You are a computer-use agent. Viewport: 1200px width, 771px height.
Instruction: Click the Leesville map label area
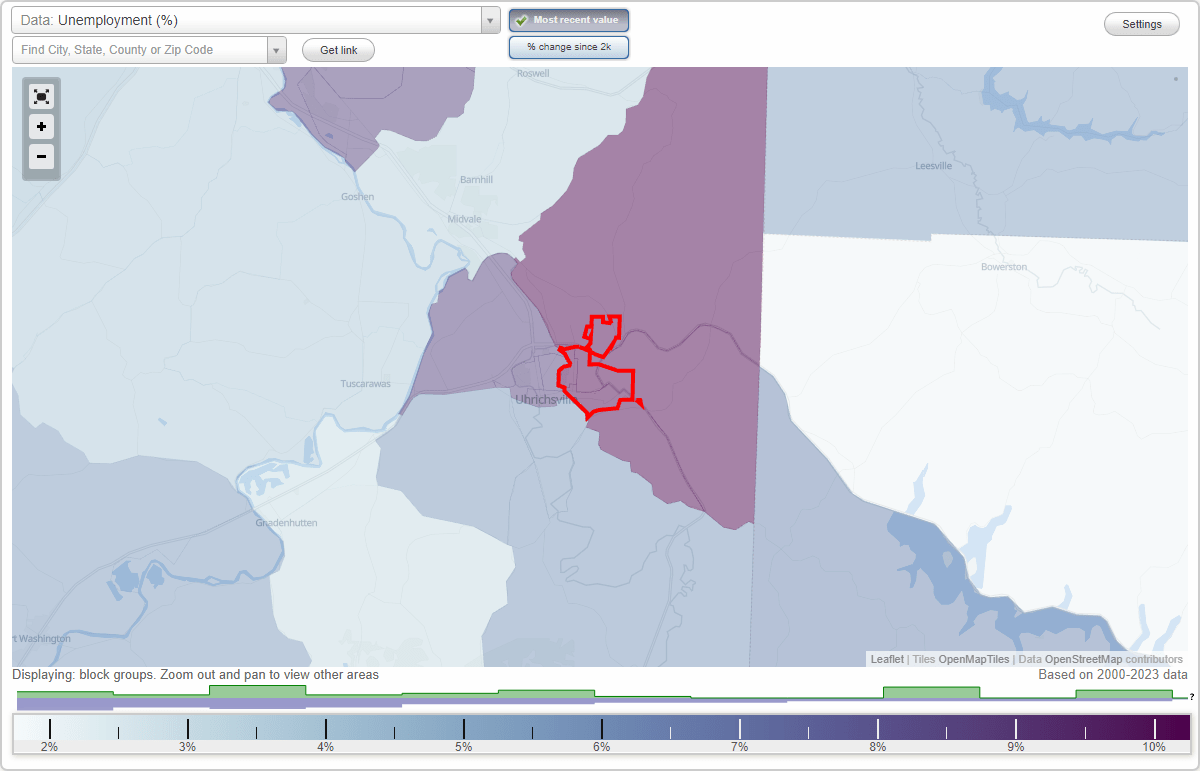(932, 166)
